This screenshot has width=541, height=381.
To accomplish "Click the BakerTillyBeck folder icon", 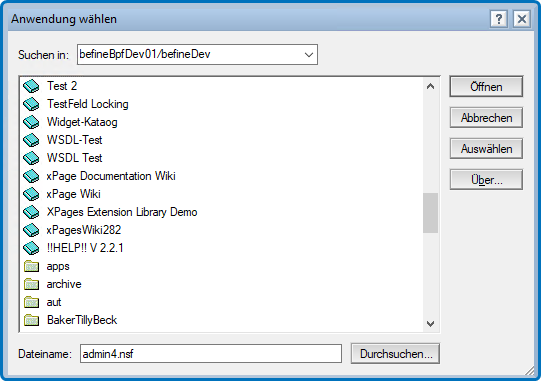I will 31,320.
